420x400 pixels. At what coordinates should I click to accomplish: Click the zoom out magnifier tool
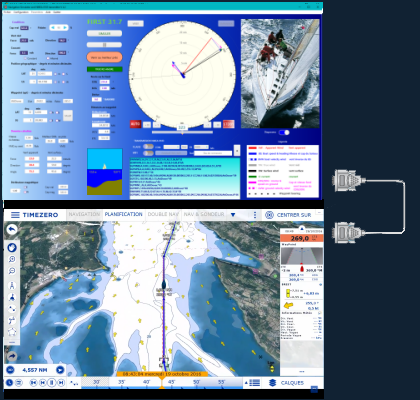[x=12, y=271]
